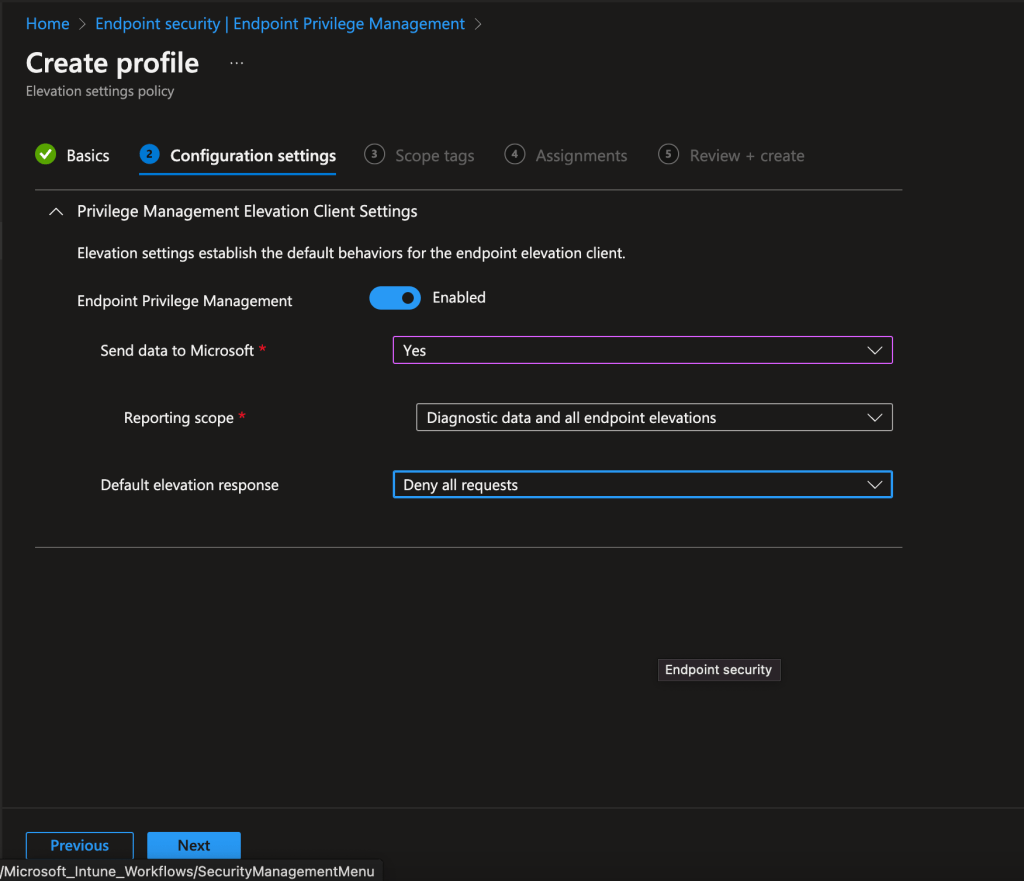The height and width of the screenshot is (881, 1024).
Task: Click the green Basics completed checkmark icon
Action: pyautogui.click(x=45, y=154)
